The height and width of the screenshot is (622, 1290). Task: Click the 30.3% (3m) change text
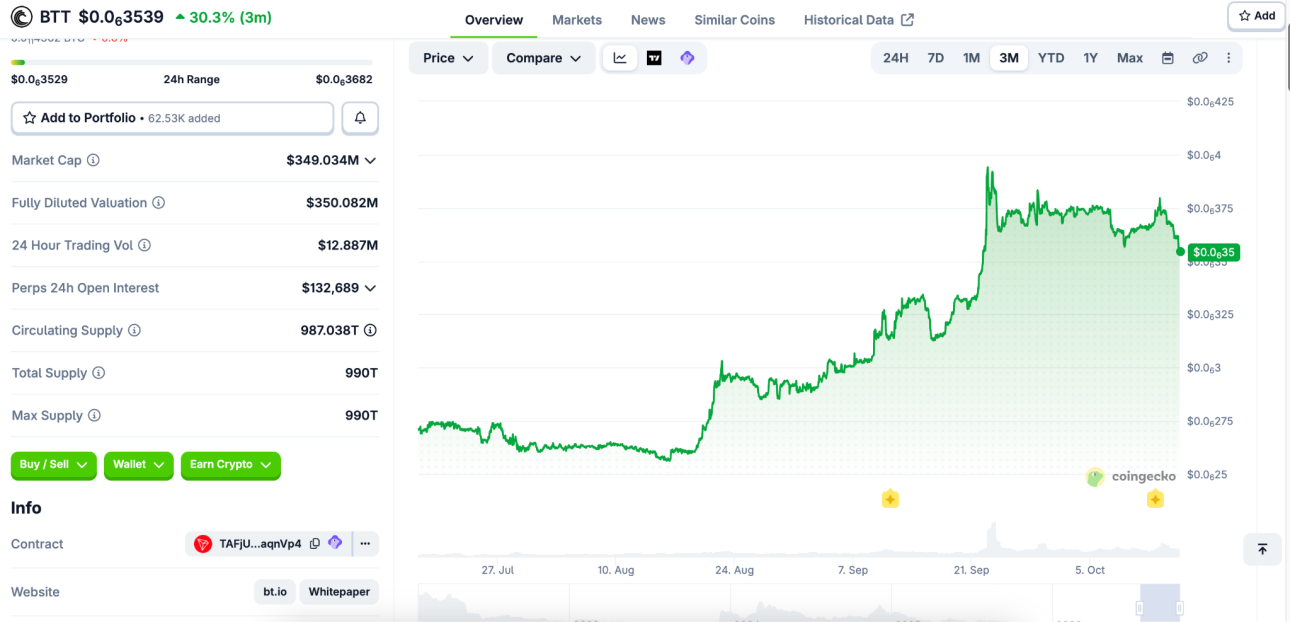pos(223,17)
